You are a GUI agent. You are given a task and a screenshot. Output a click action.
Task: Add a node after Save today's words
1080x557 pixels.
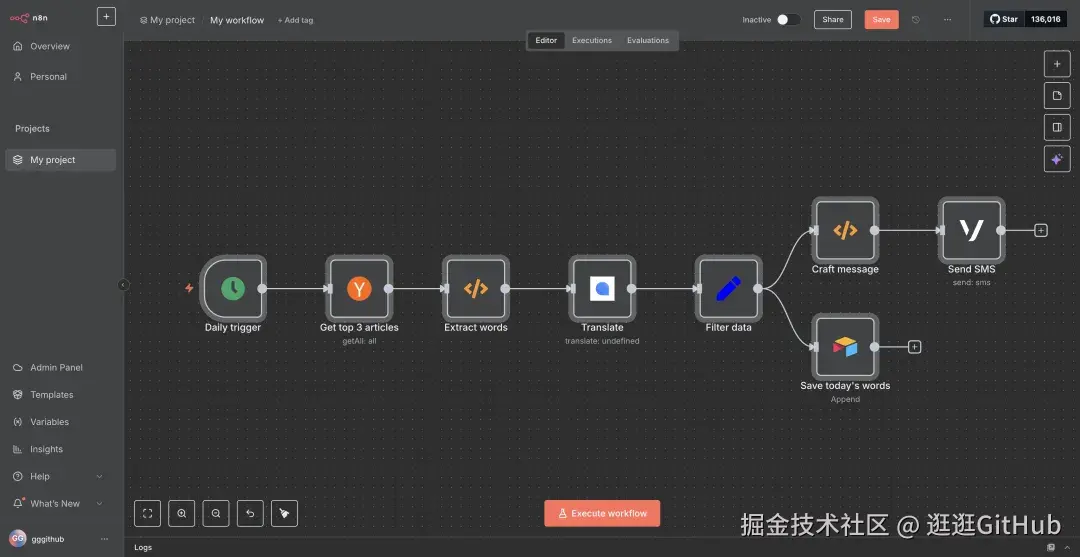(914, 347)
